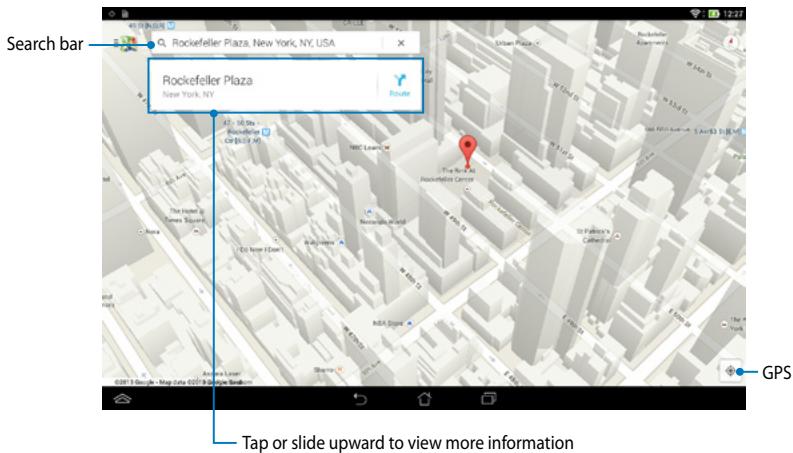Open the Rockefeller Plaza info card

(x=286, y=85)
